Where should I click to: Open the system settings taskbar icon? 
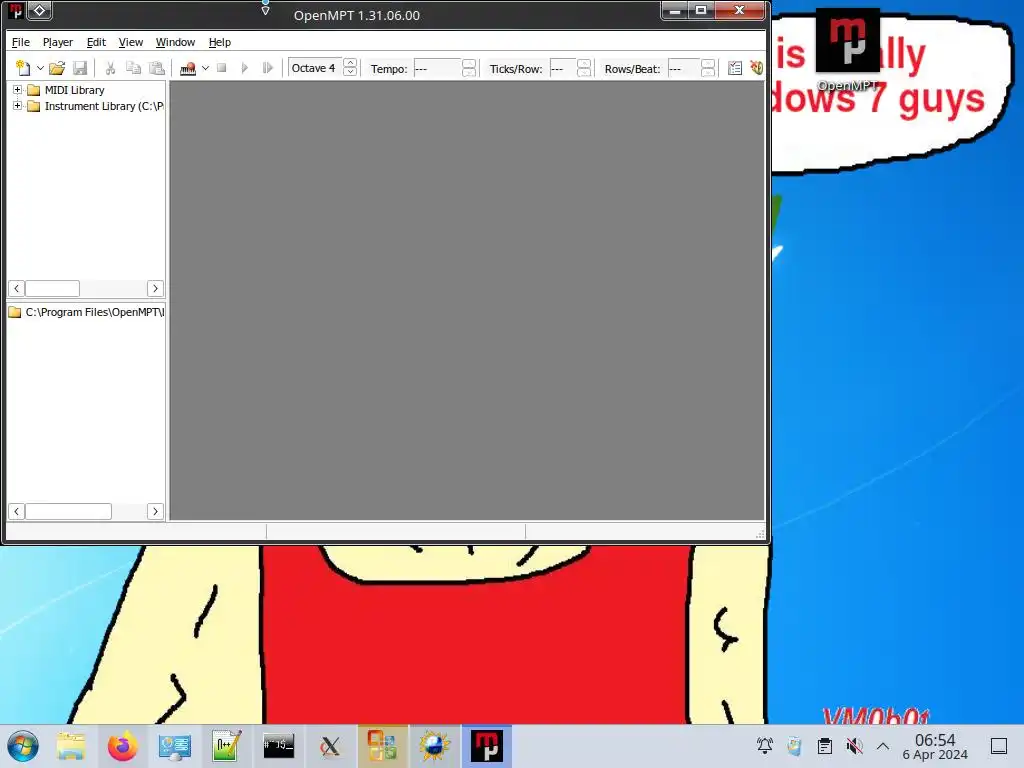(x=174, y=746)
